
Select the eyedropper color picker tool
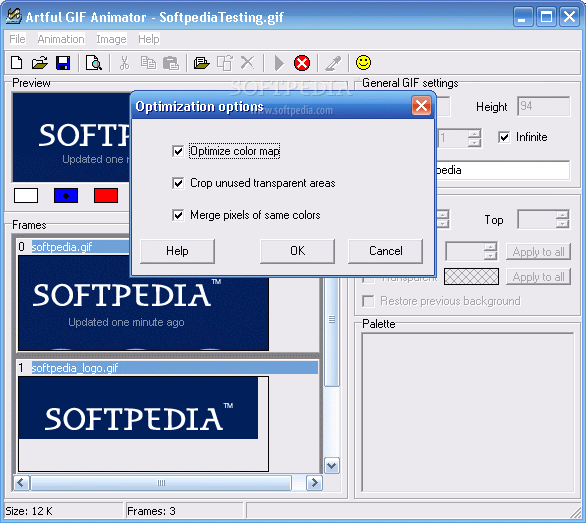tap(333, 63)
